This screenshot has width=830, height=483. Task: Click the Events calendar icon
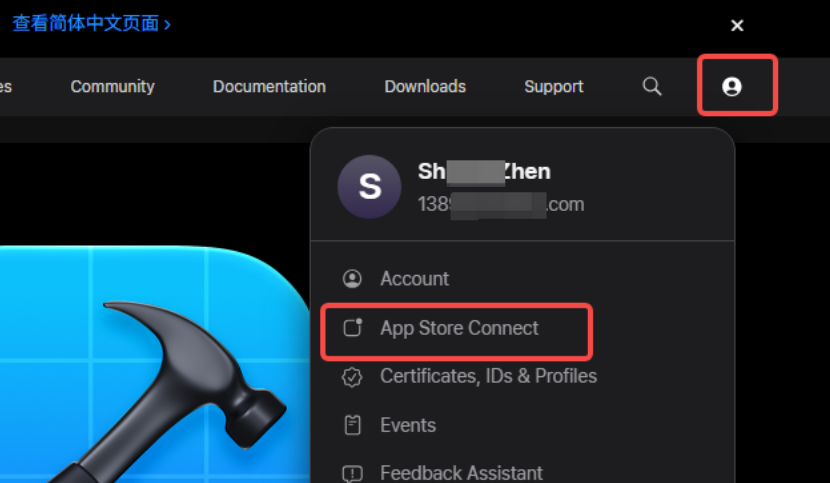[353, 425]
